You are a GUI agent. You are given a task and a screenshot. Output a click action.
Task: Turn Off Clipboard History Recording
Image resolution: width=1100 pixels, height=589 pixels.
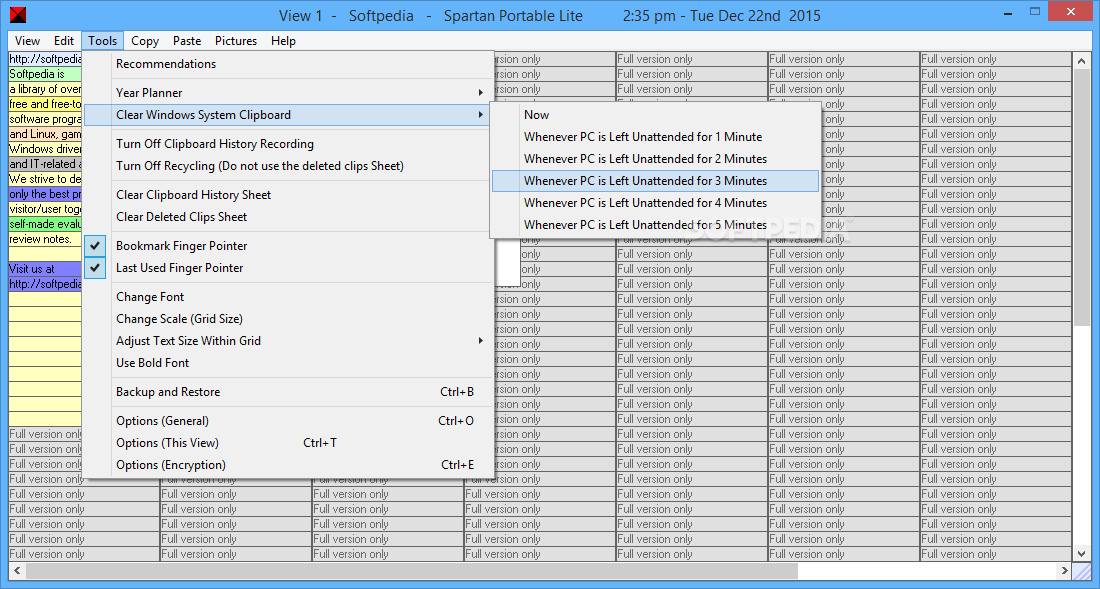[x=288, y=144]
